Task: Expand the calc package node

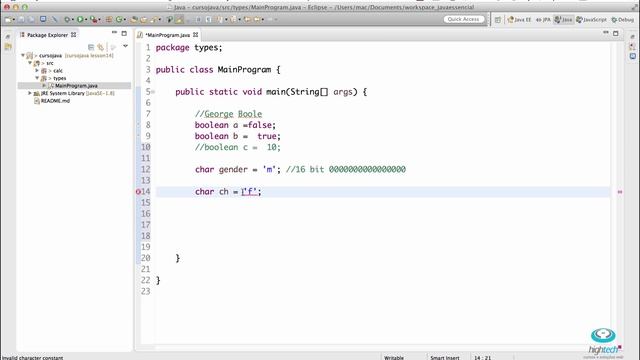Action: [x=37, y=71]
